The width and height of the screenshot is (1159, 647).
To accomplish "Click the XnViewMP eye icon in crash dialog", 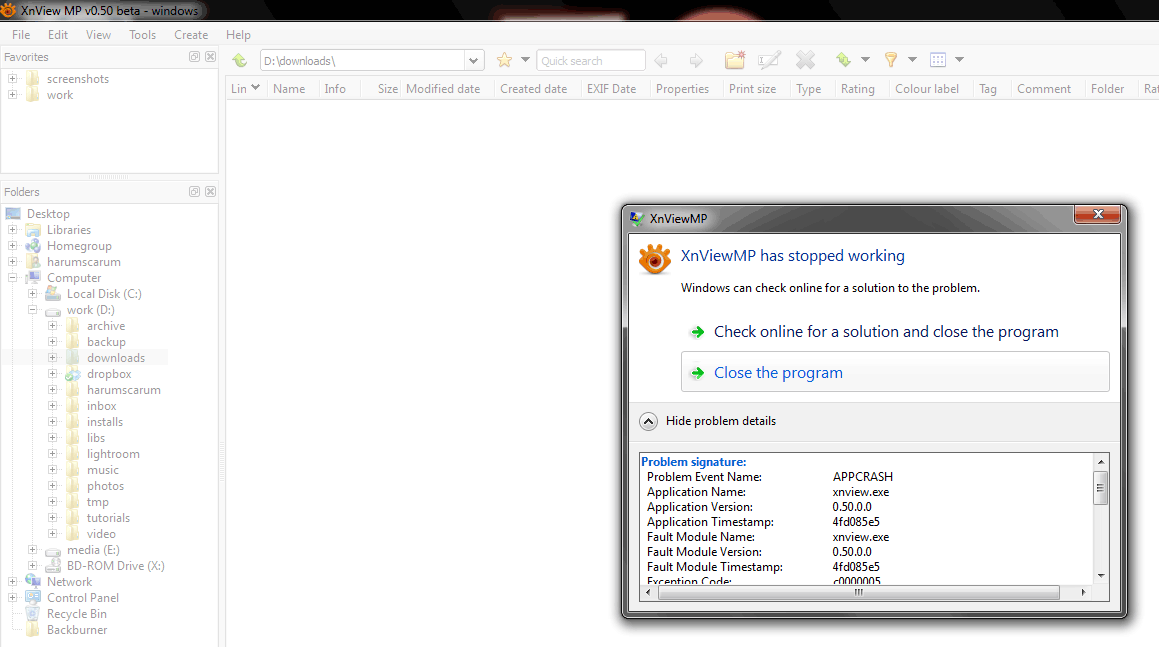I will click(x=655, y=259).
